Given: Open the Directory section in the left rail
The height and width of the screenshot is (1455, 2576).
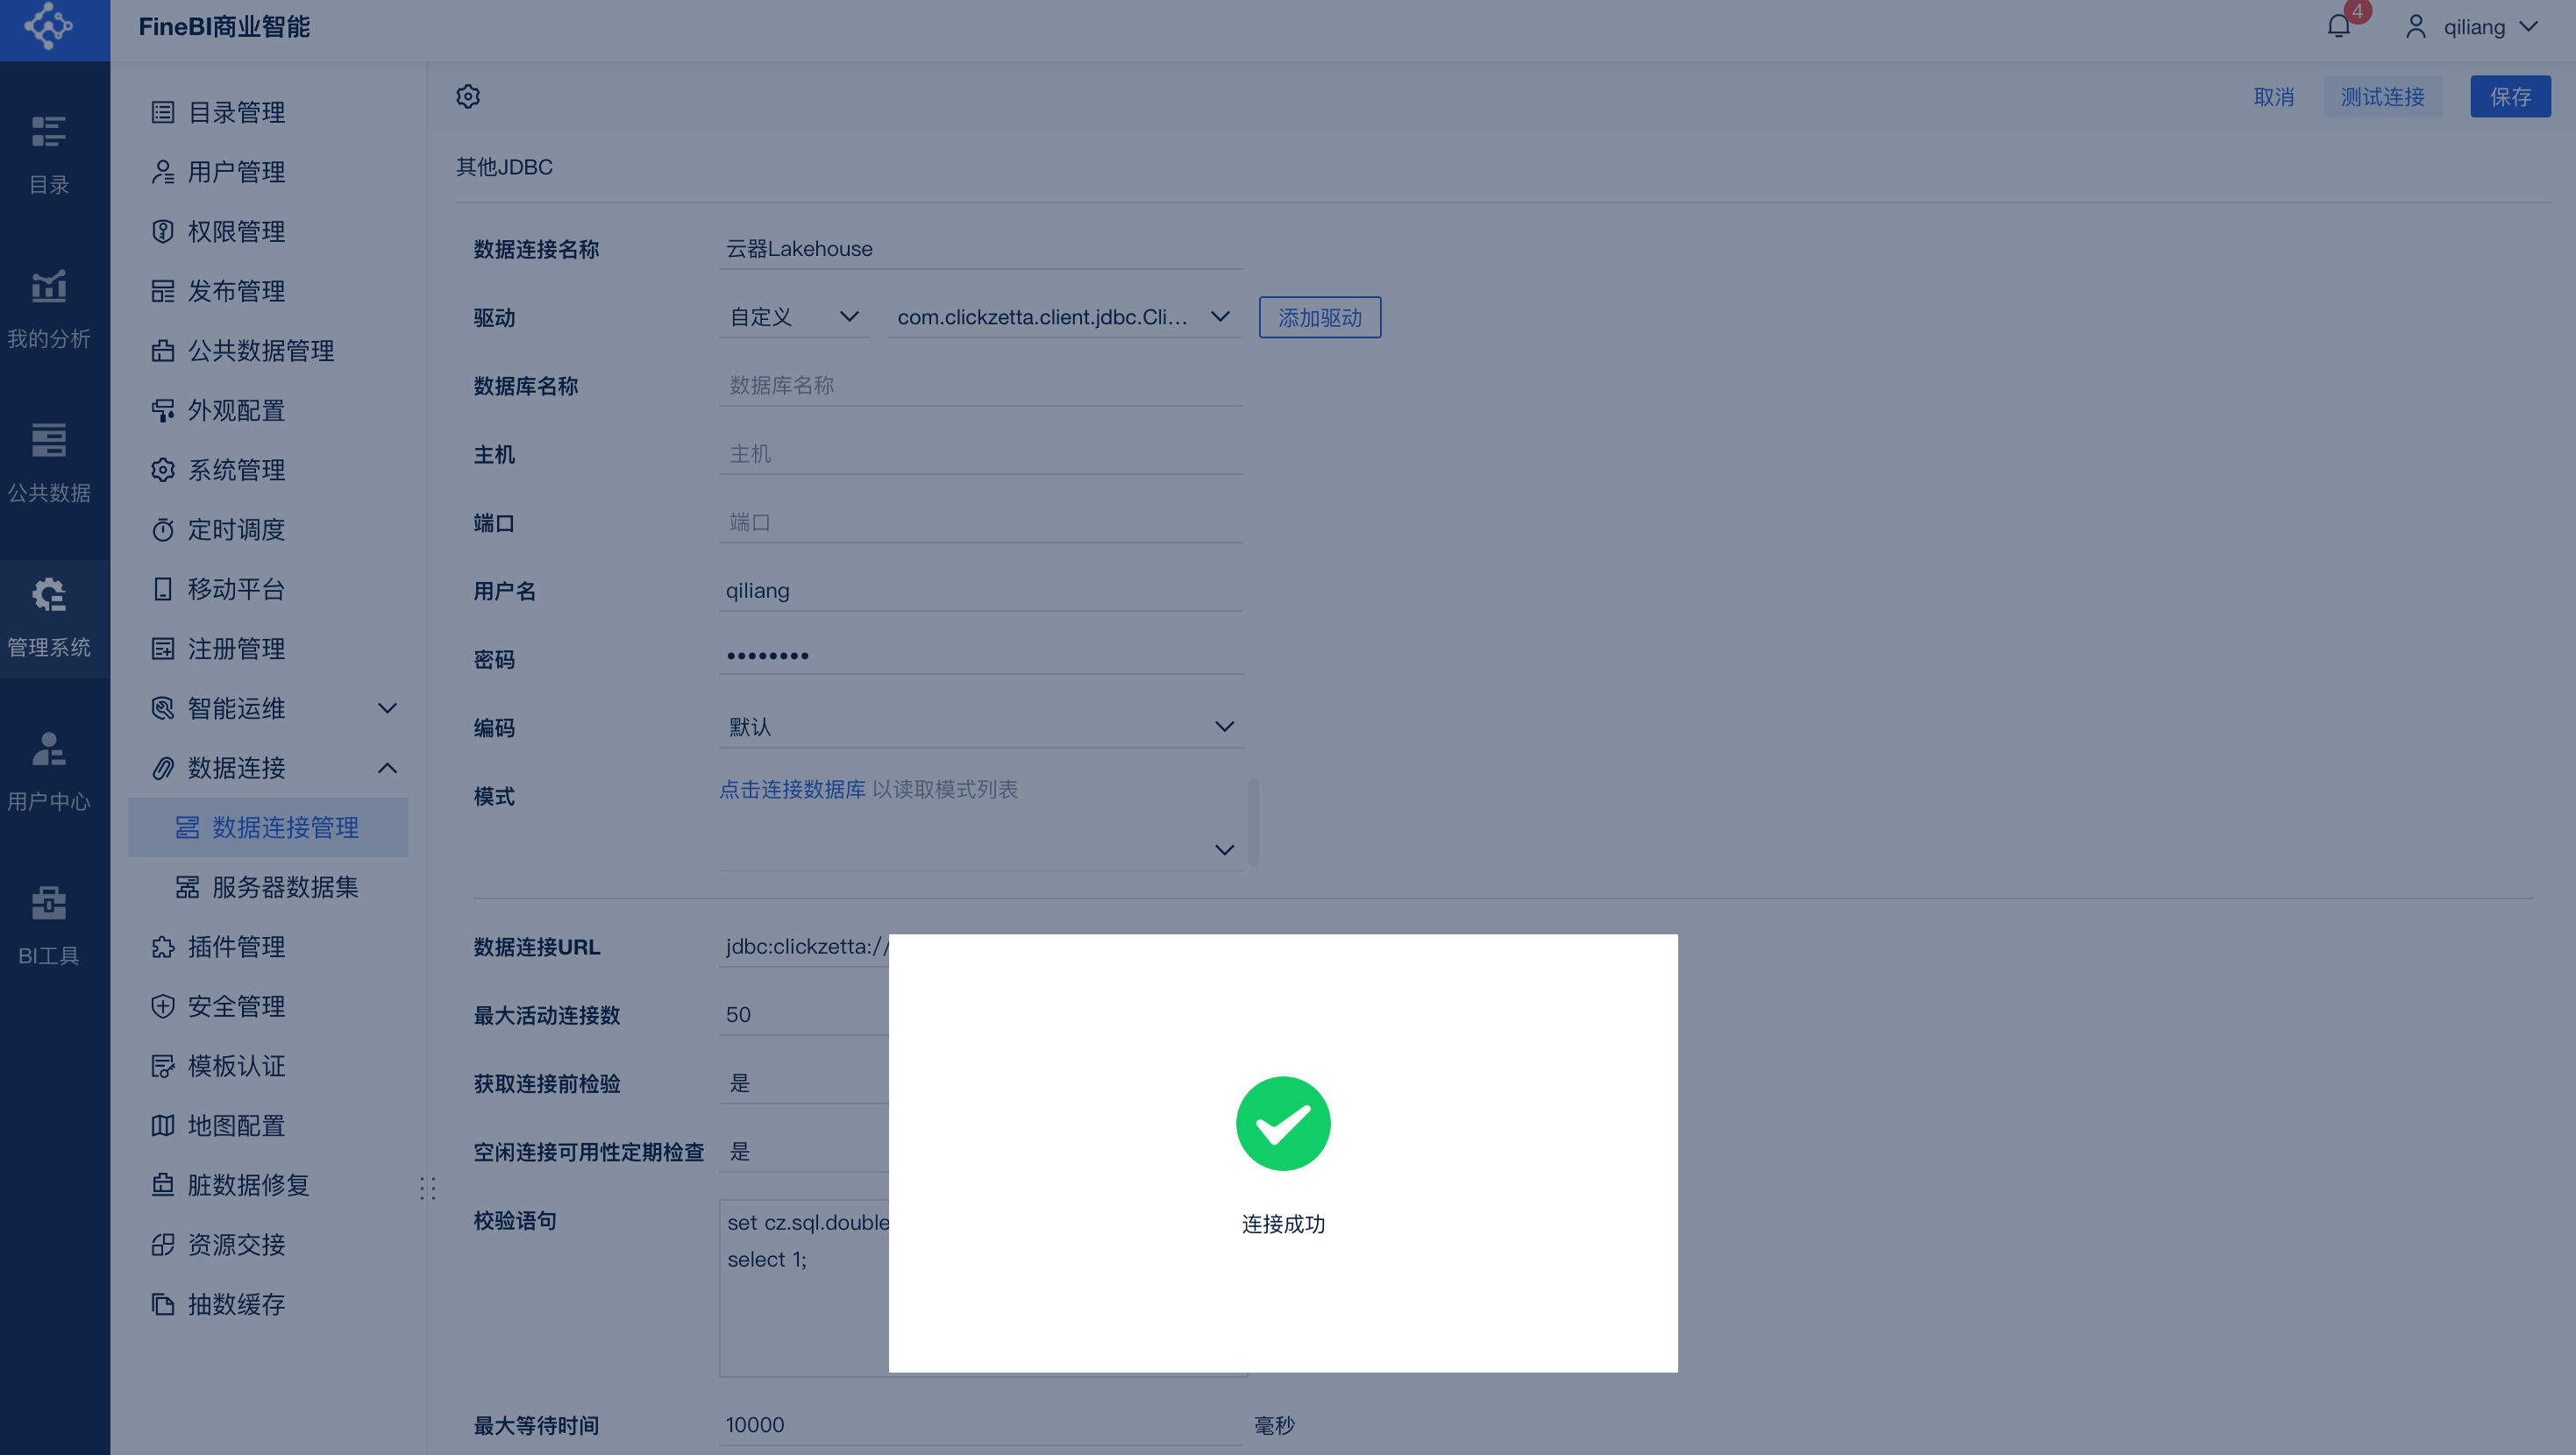Looking at the screenshot, I should [49, 155].
